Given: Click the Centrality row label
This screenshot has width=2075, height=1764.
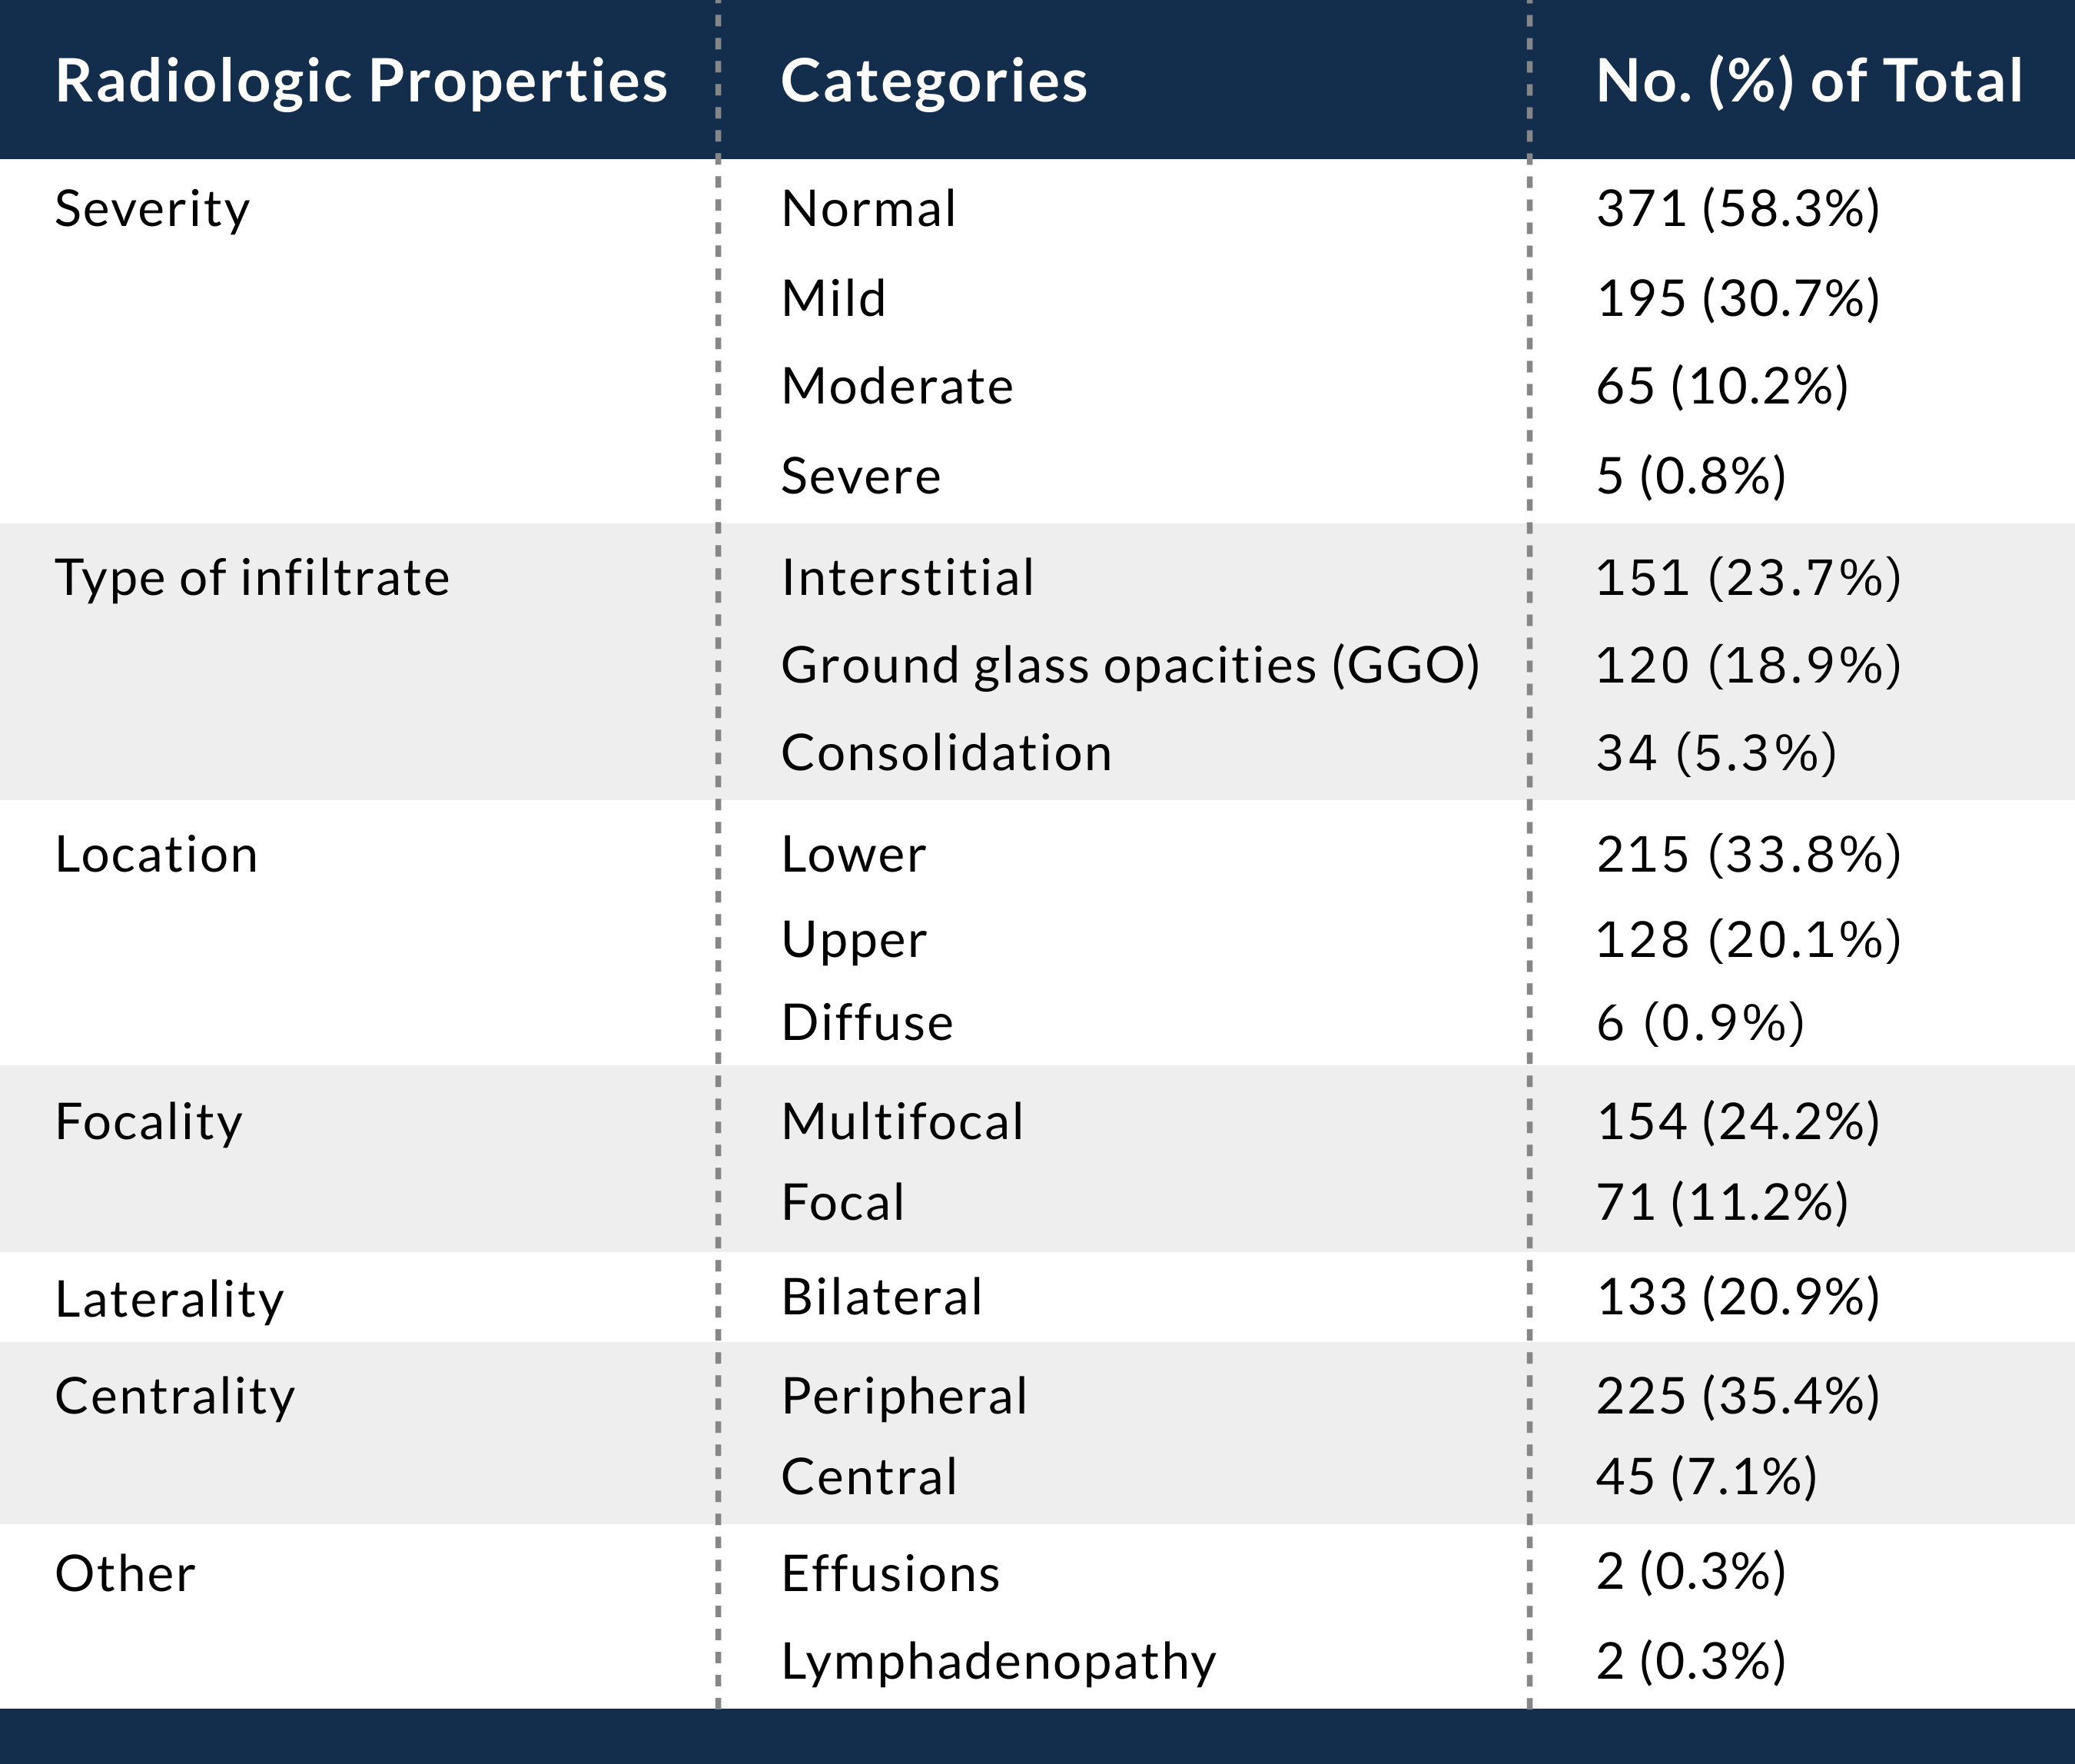Looking at the screenshot, I should pyautogui.click(x=175, y=1397).
